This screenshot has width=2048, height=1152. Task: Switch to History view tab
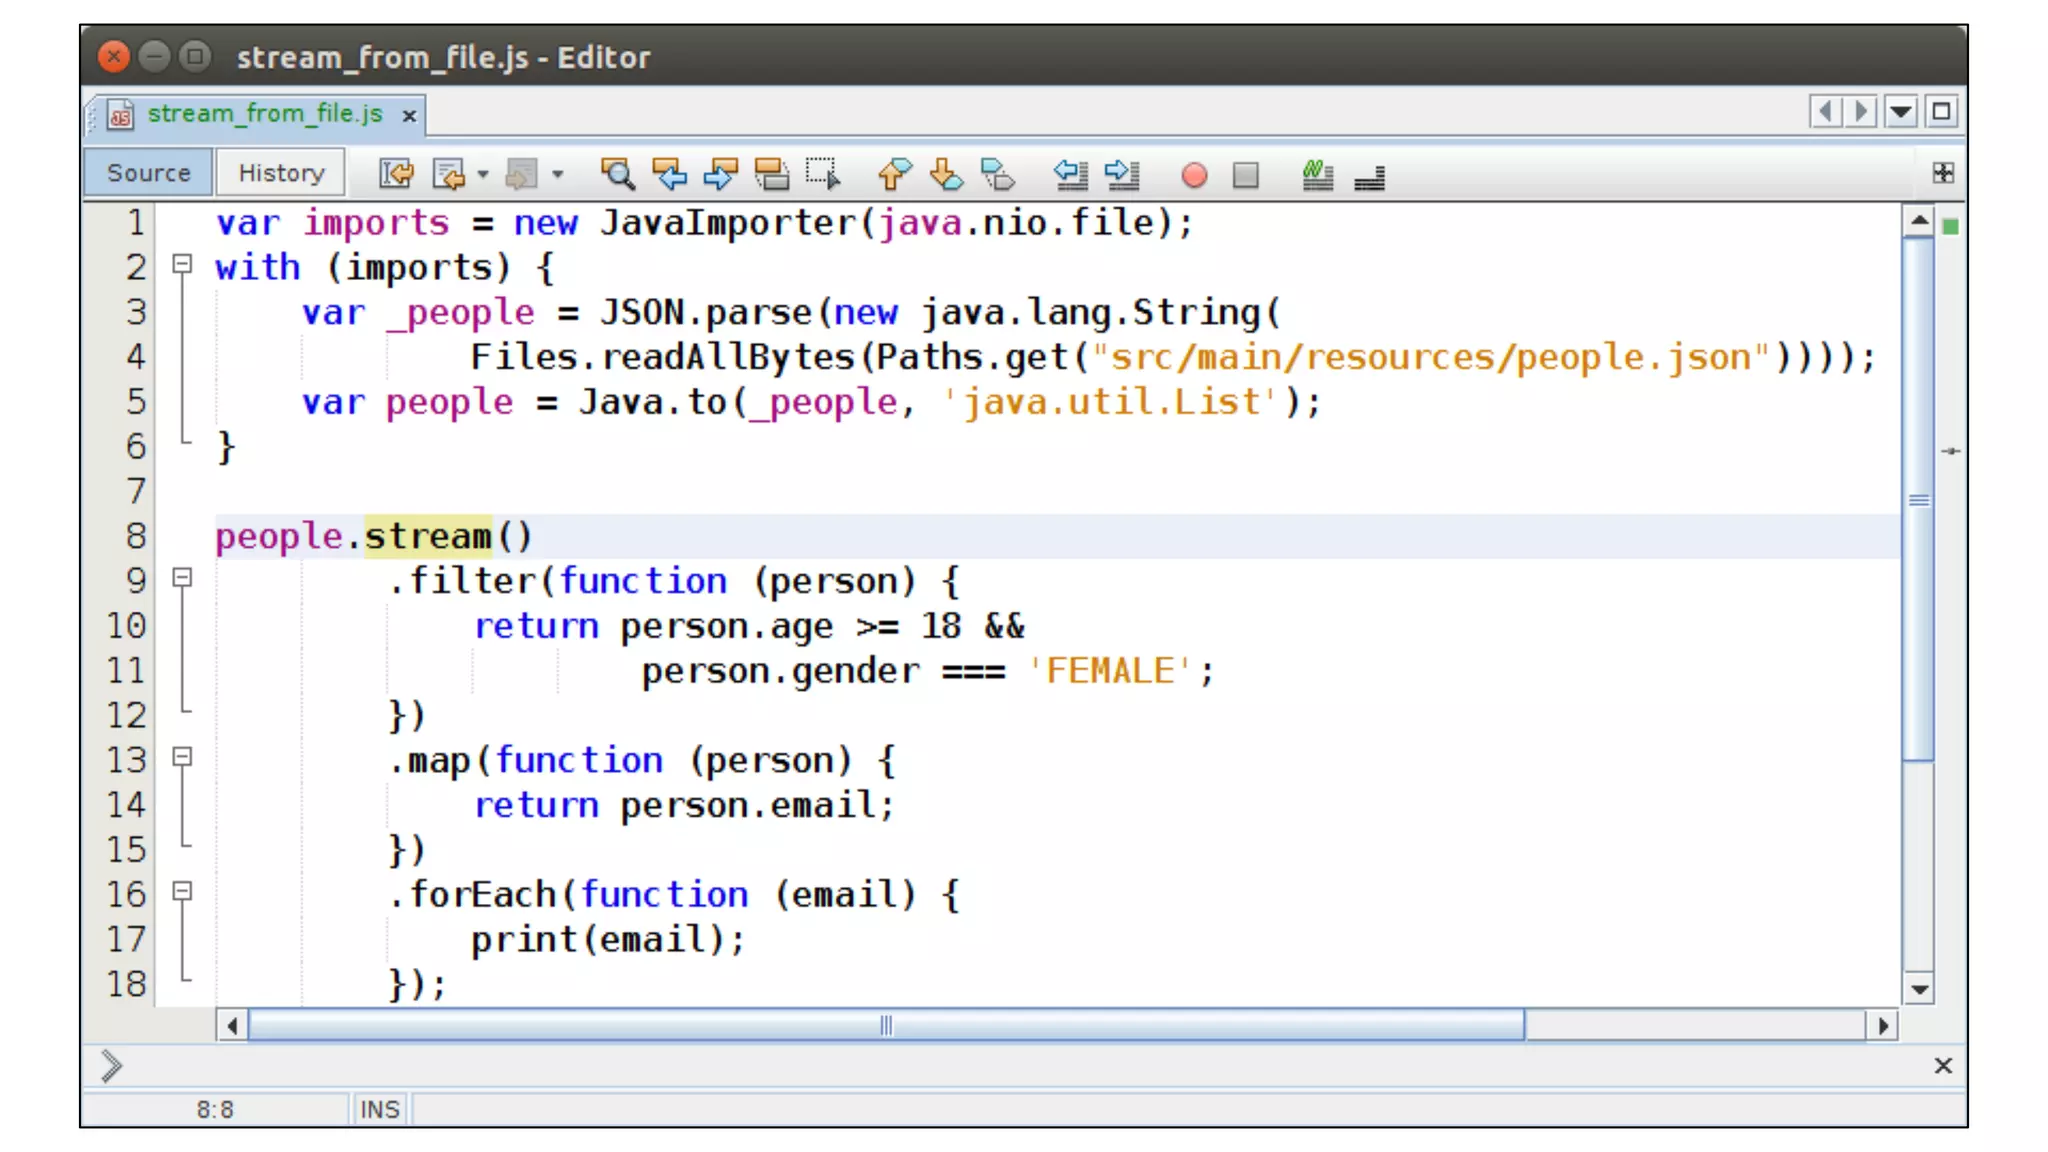click(281, 173)
